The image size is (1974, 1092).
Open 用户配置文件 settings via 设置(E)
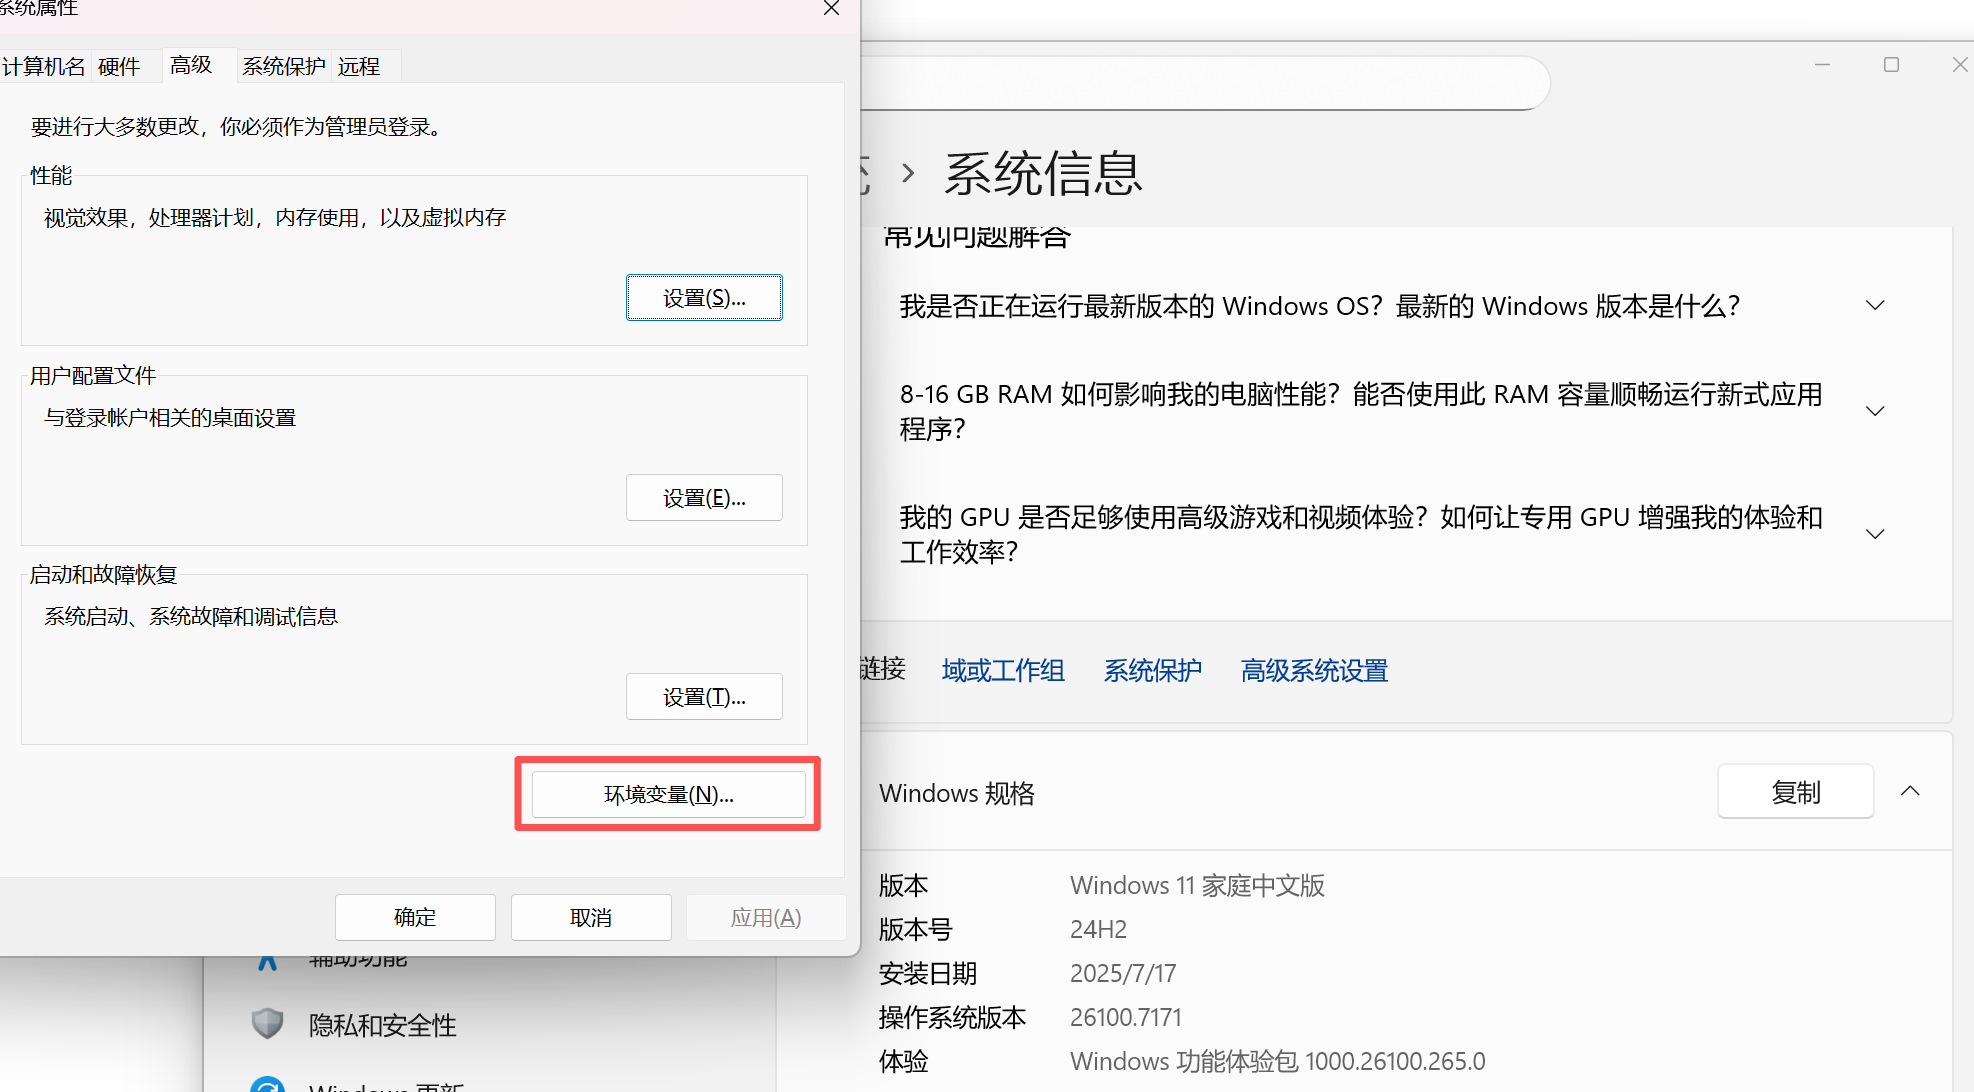tap(704, 497)
